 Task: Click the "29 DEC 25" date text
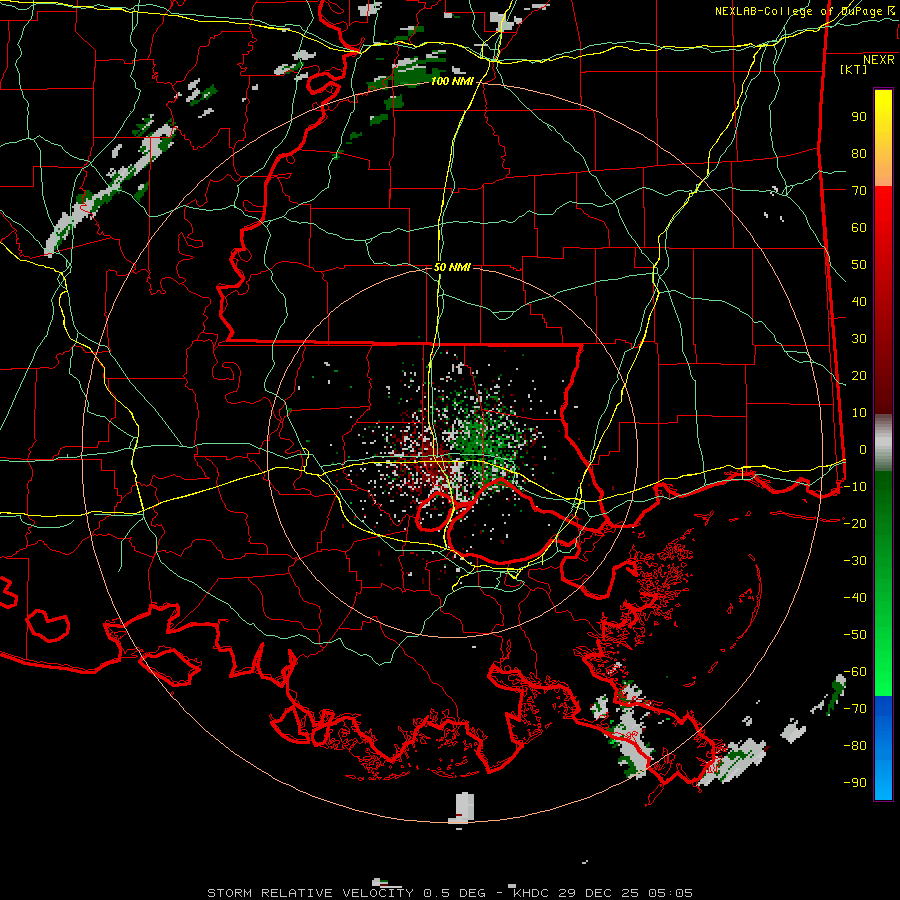click(599, 893)
